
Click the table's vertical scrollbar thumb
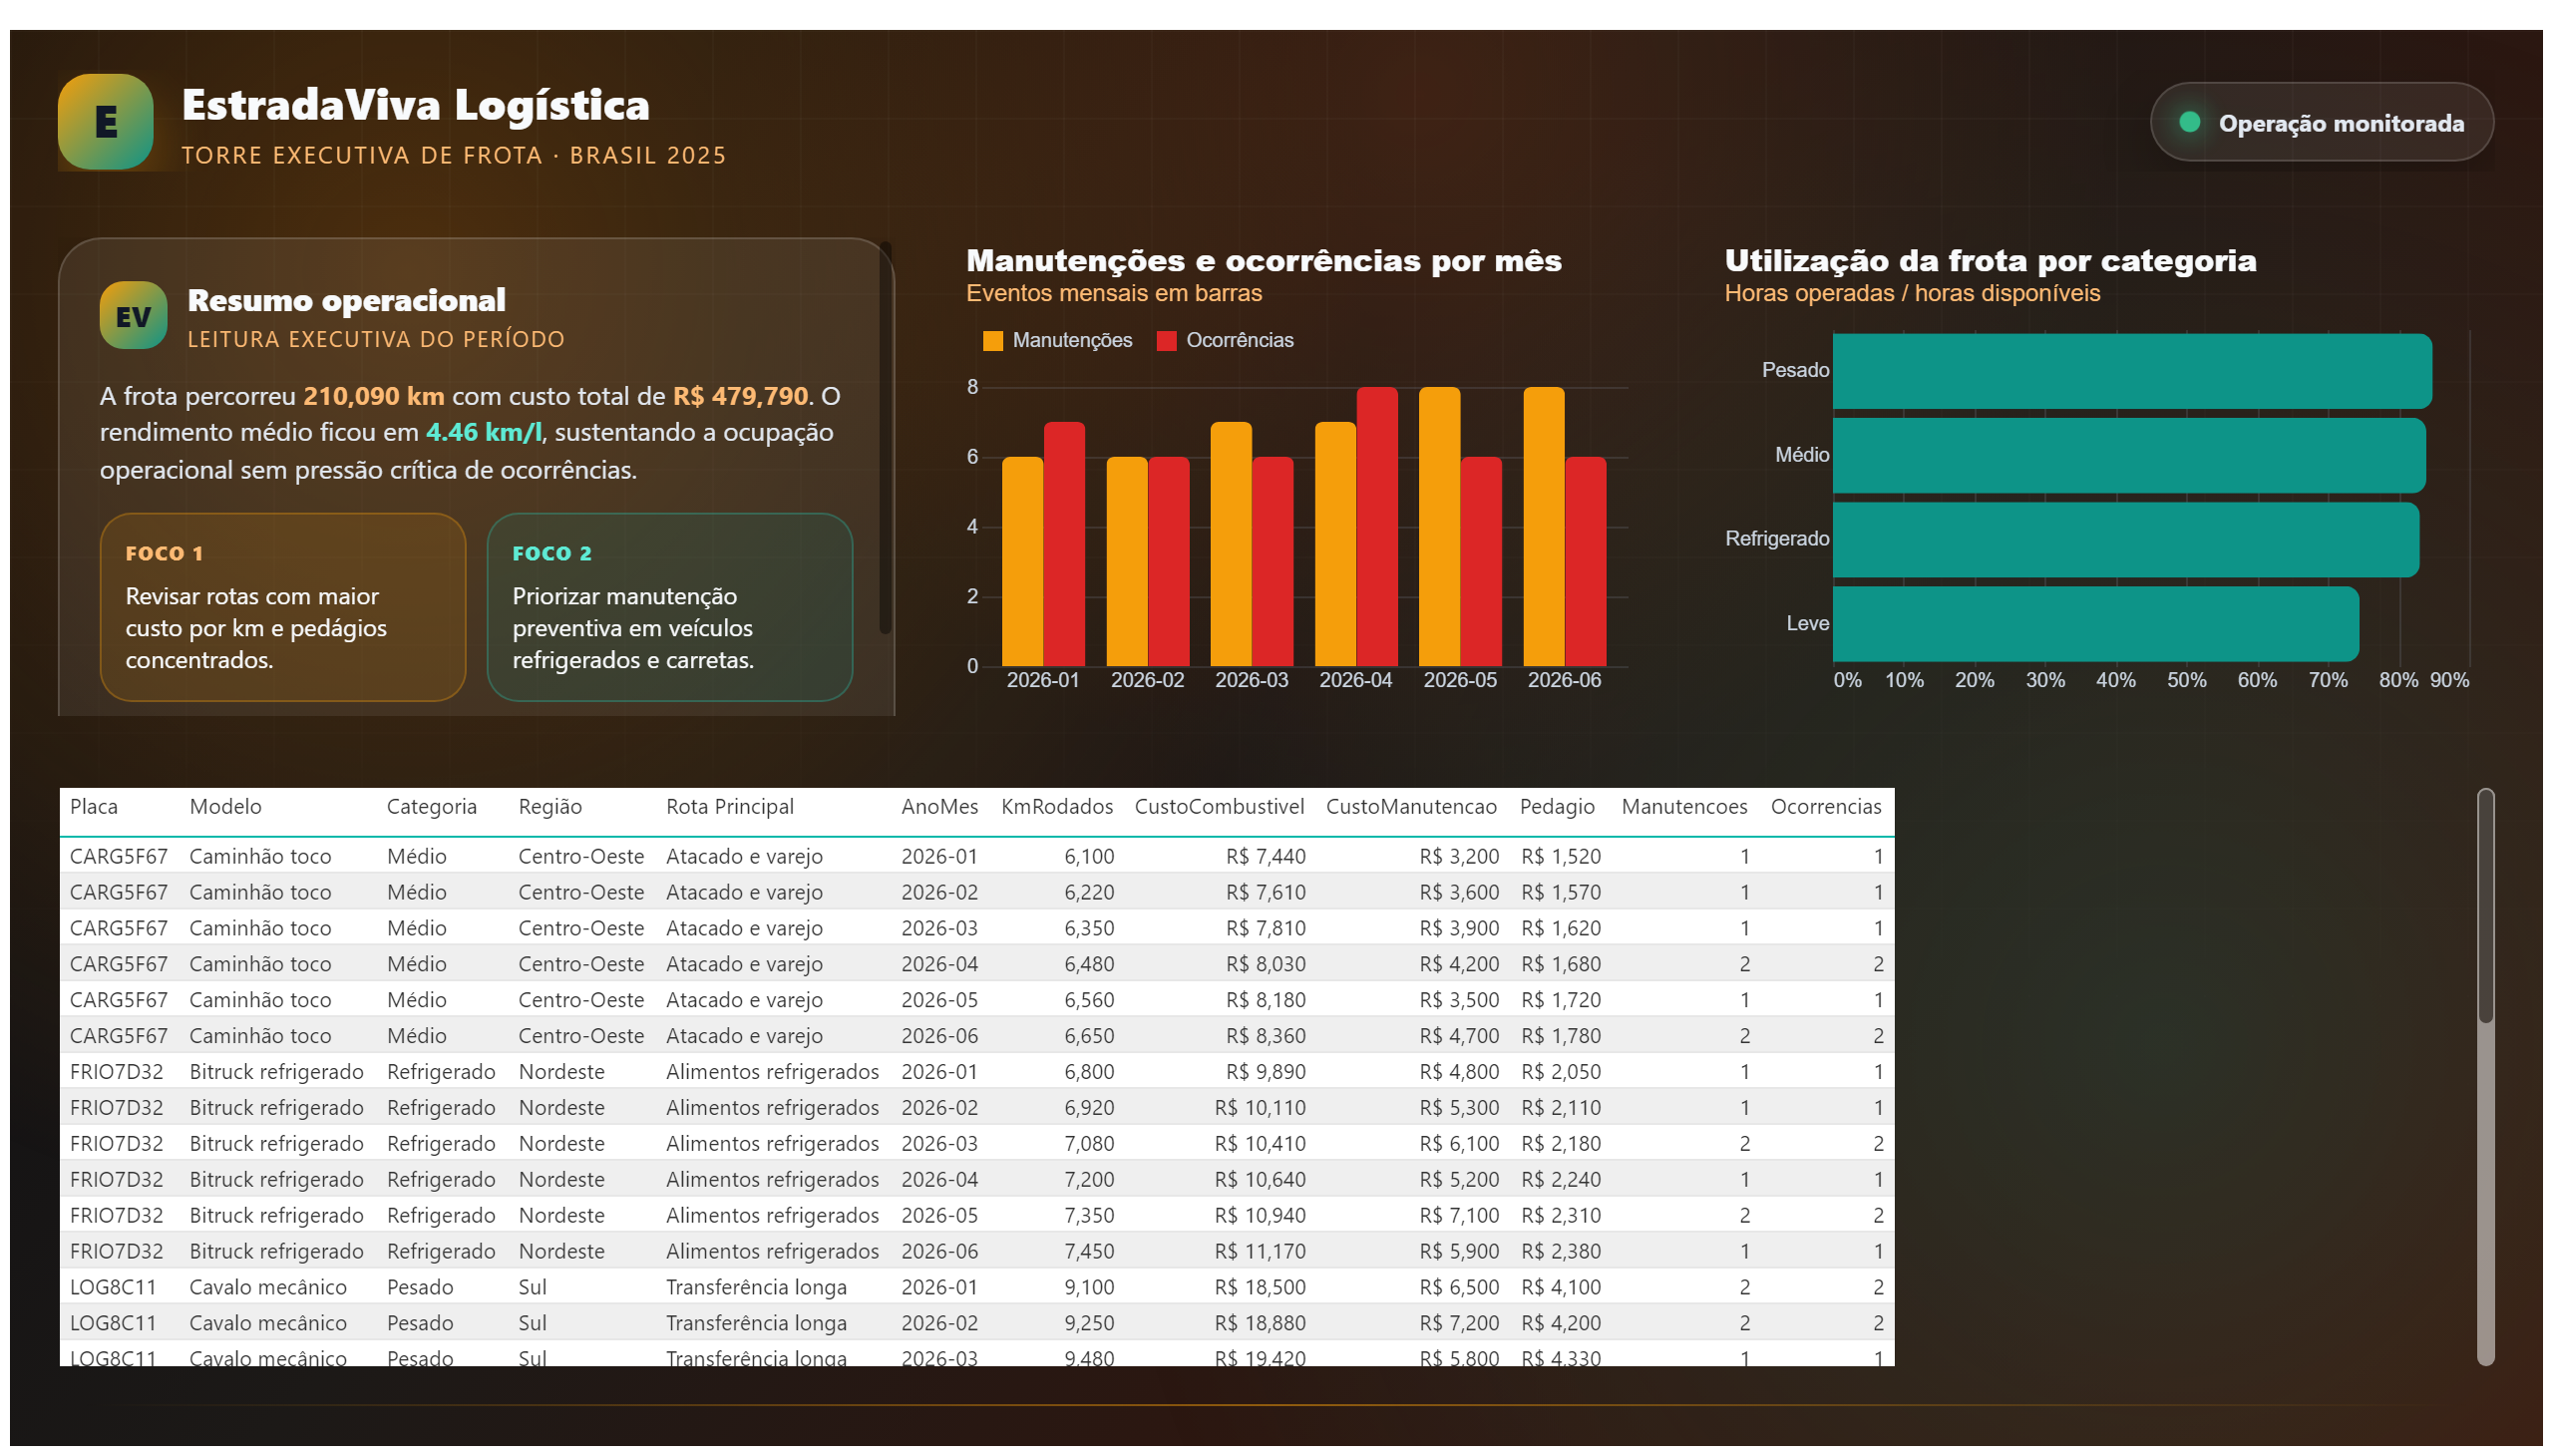[x=2484, y=906]
